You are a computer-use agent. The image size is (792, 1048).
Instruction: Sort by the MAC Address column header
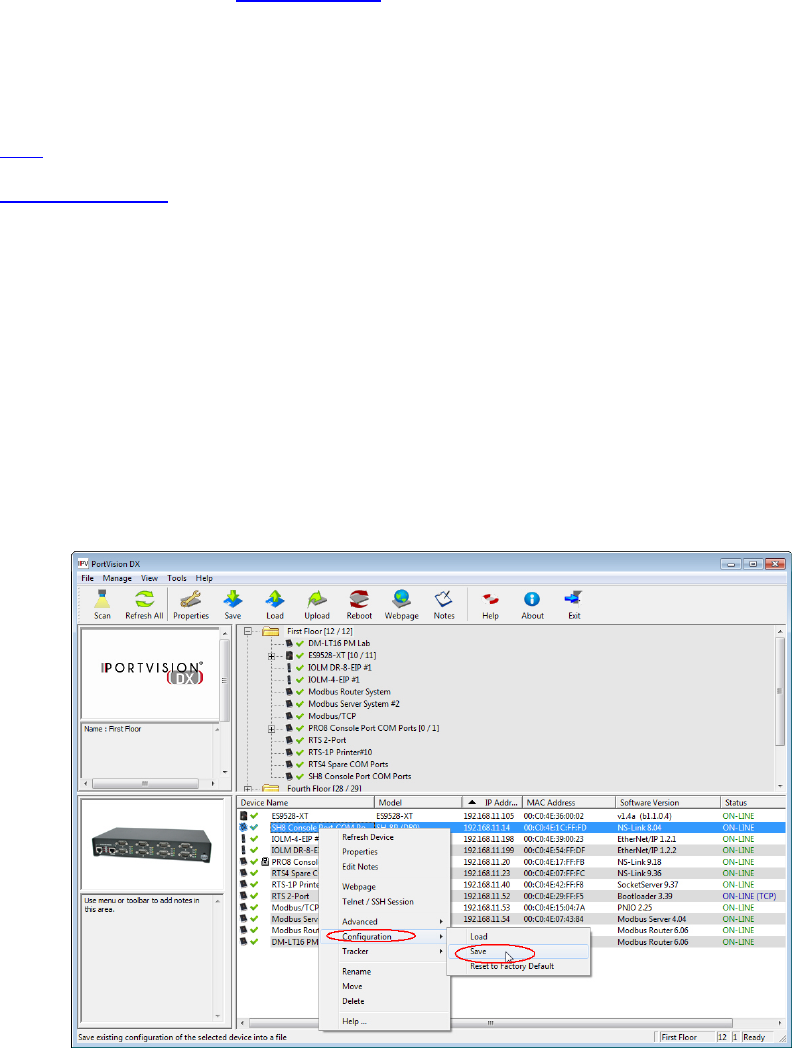pyautogui.click(x=569, y=802)
